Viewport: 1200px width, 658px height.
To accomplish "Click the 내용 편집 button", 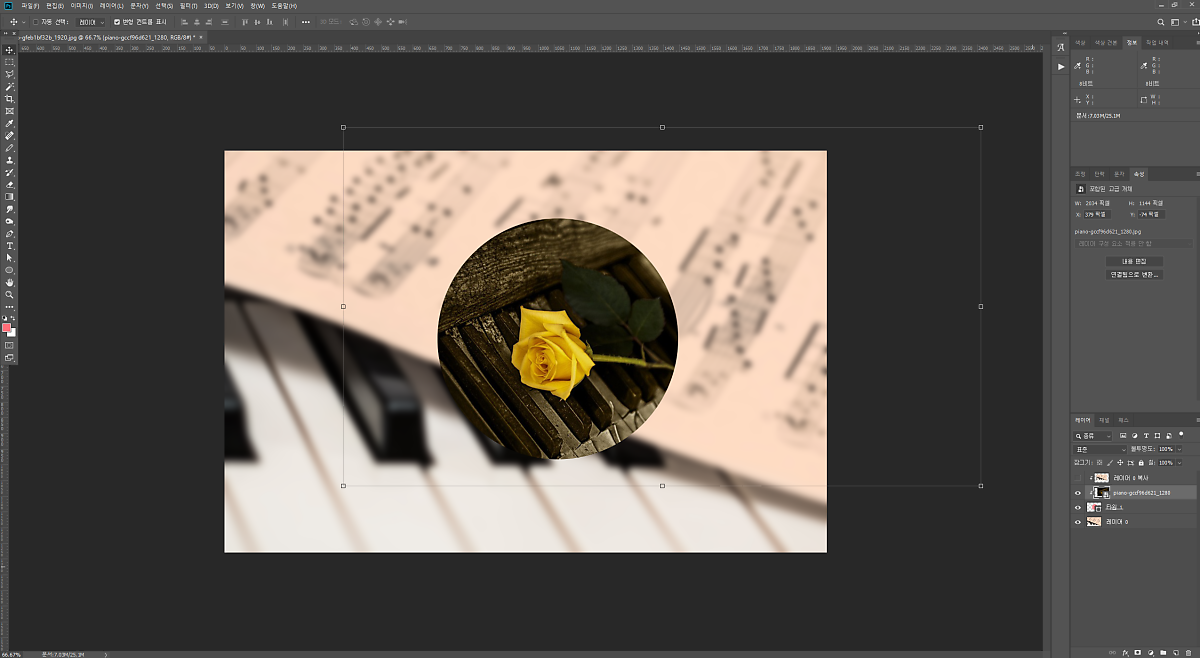I will [x=1134, y=261].
